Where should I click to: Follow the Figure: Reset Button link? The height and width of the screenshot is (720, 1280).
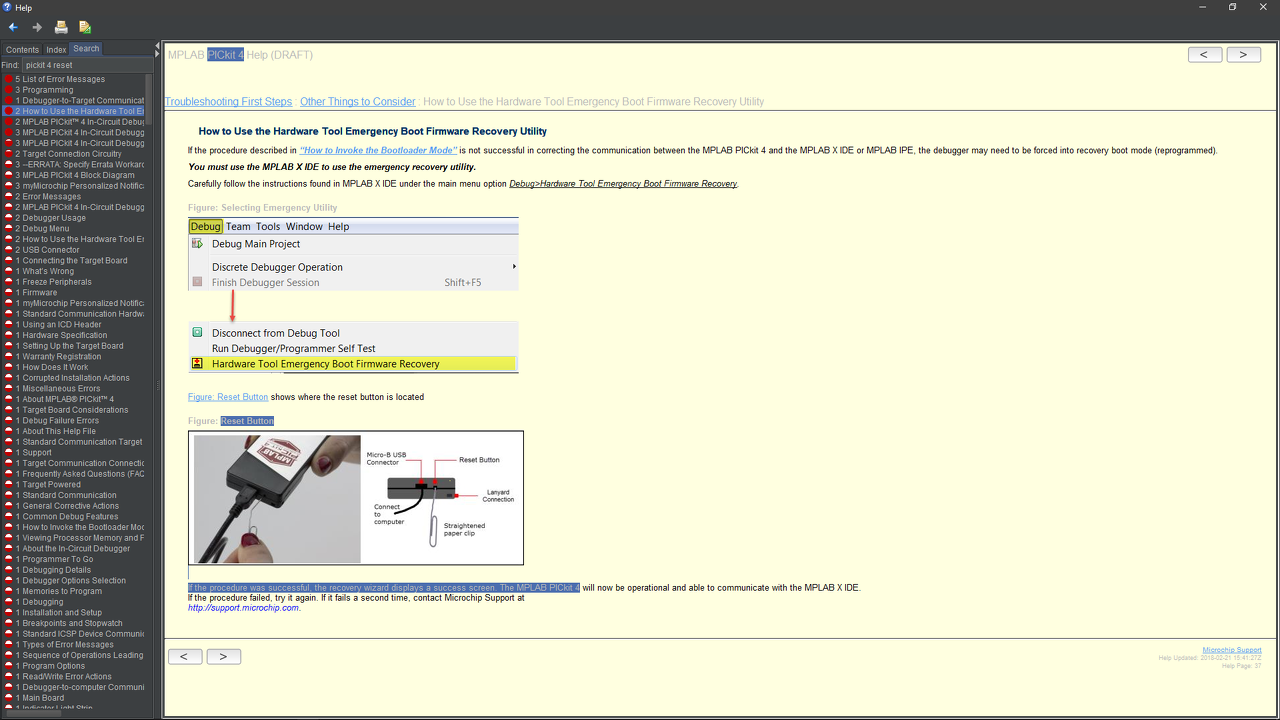pyautogui.click(x=228, y=397)
